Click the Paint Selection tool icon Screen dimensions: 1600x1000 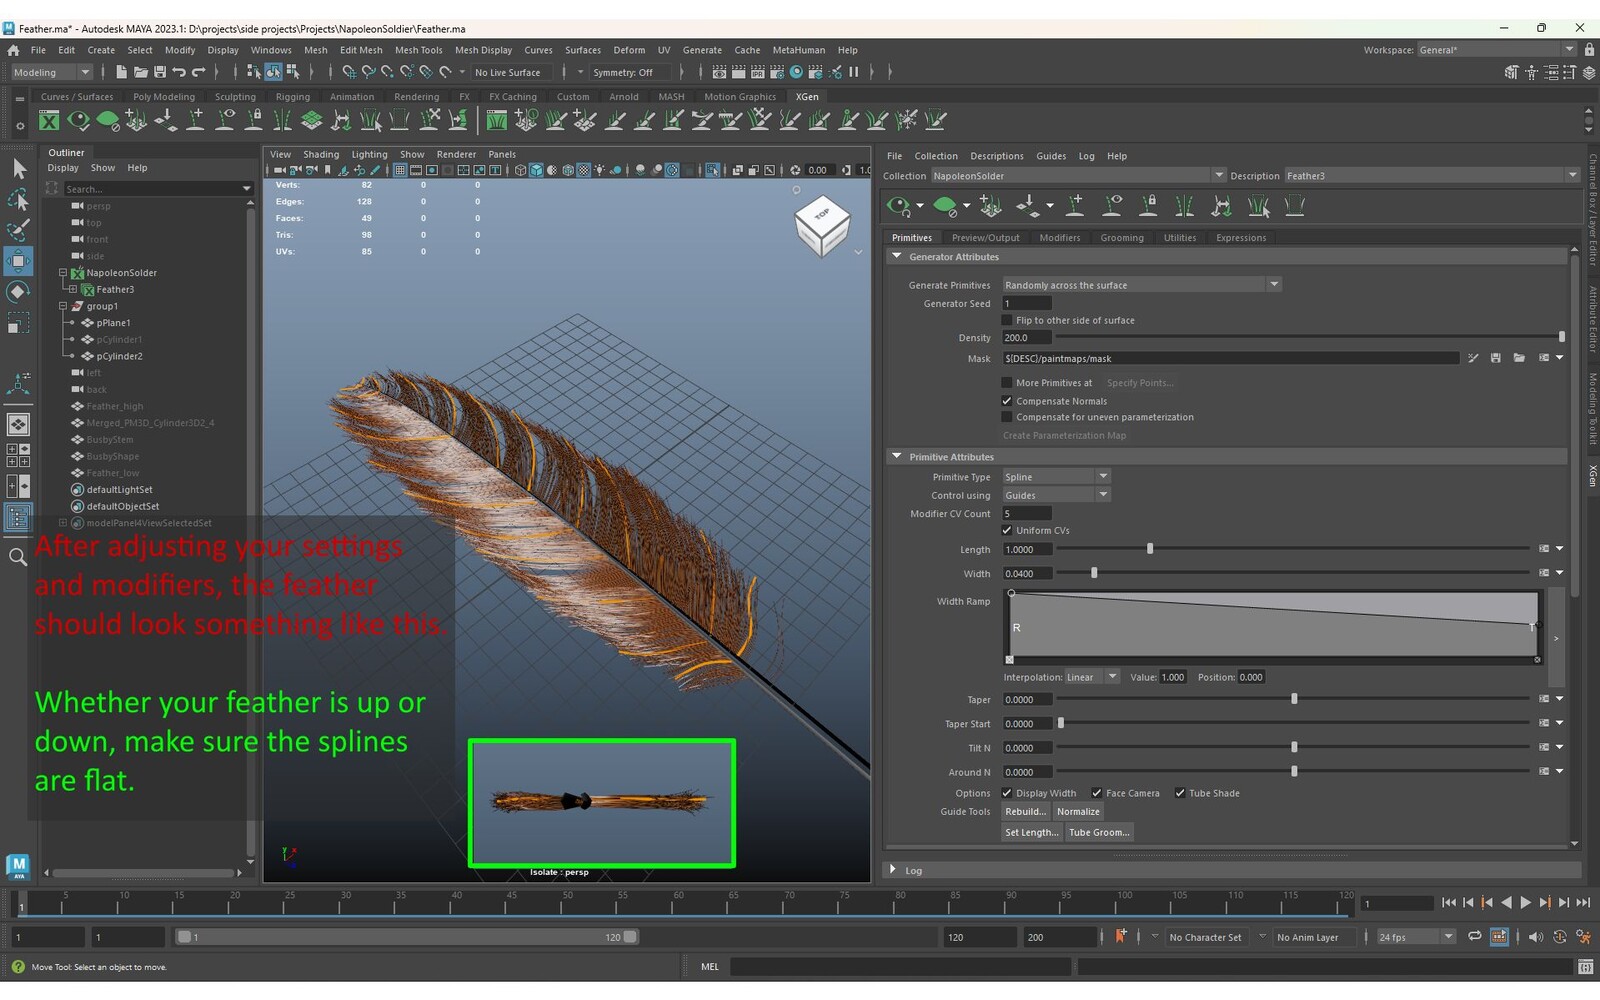pyautogui.click(x=18, y=229)
